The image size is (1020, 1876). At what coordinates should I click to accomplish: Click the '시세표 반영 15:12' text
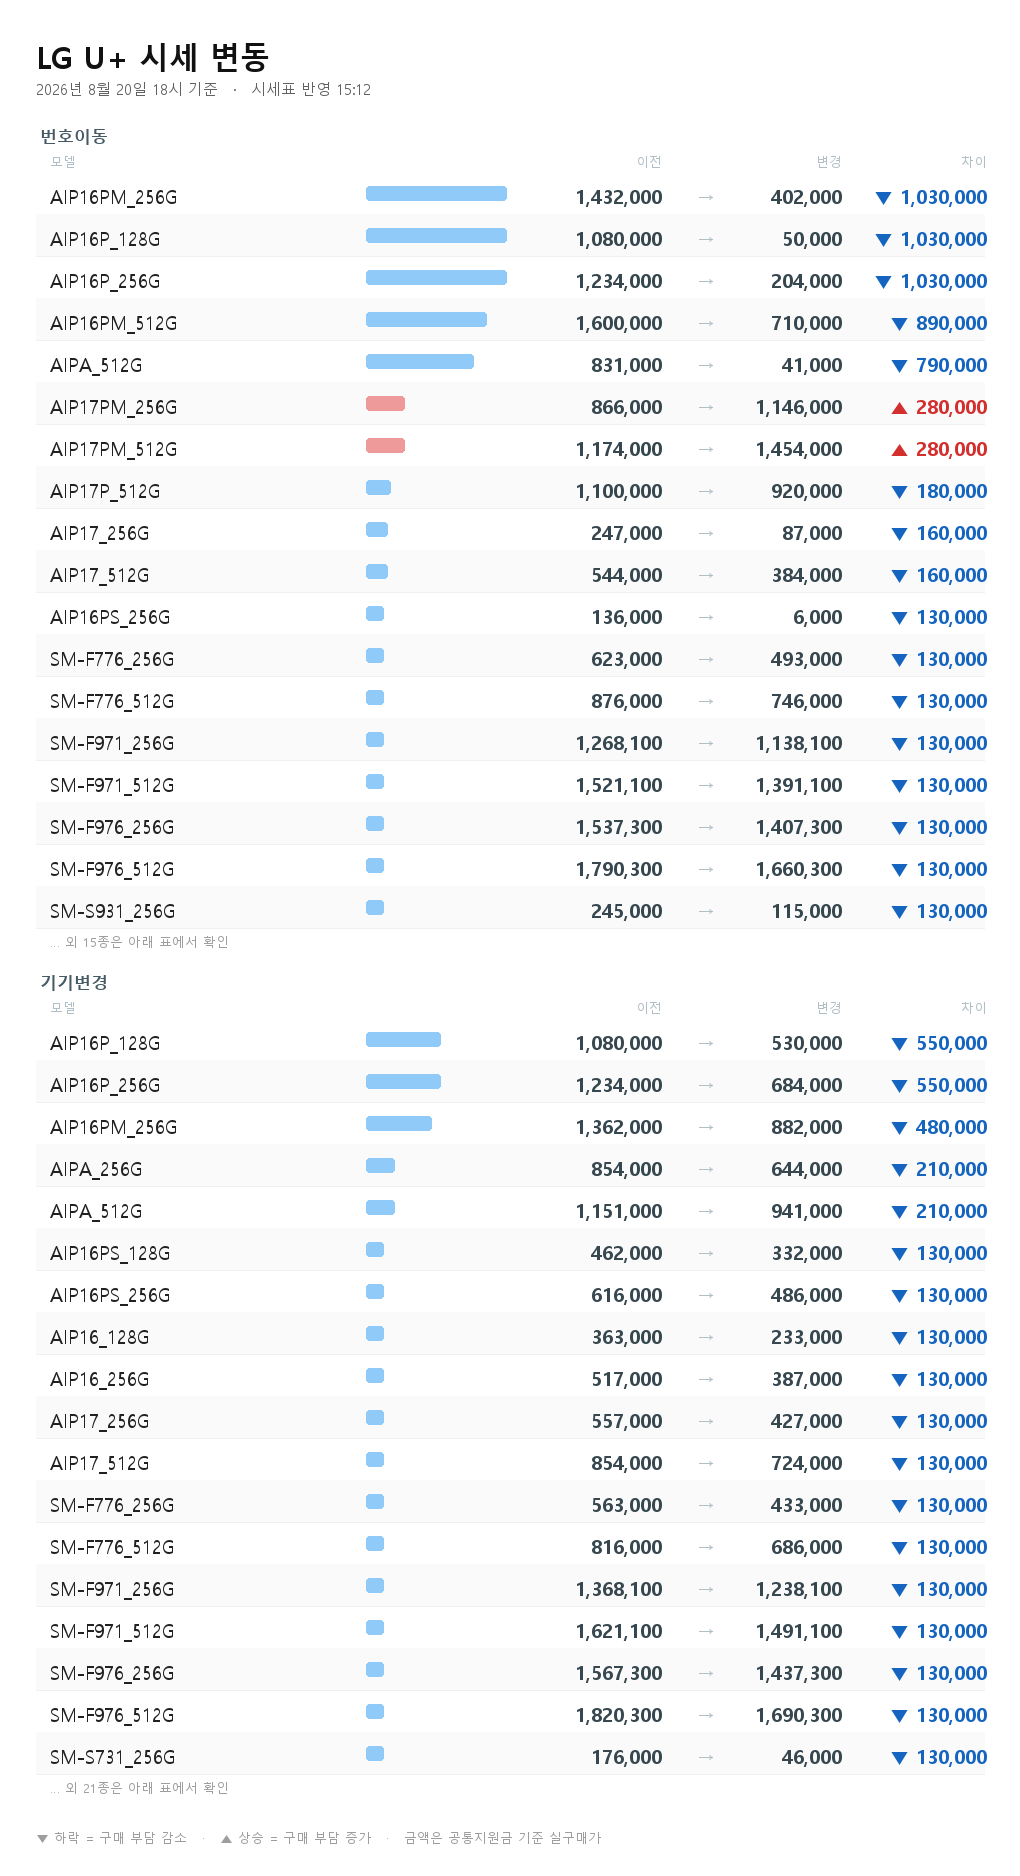[311, 90]
